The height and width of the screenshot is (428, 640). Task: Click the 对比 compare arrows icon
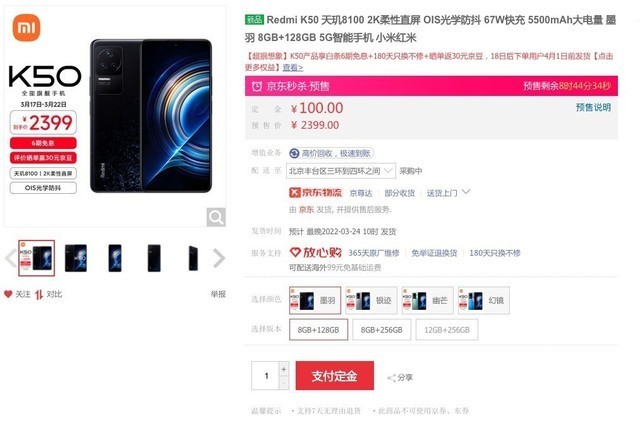click(x=39, y=295)
